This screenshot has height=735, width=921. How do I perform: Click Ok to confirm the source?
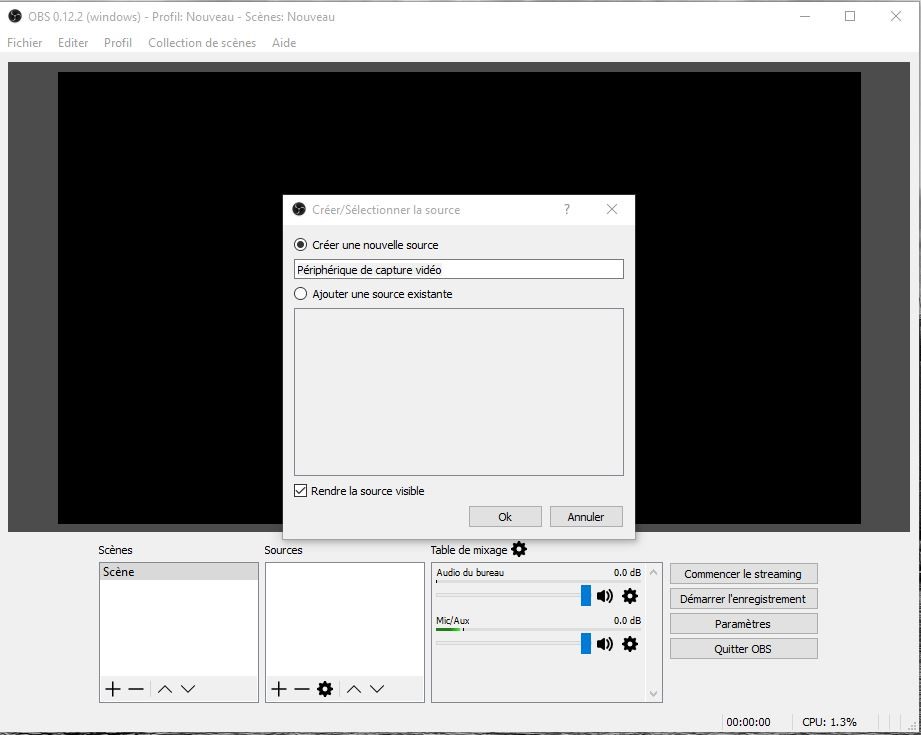505,517
